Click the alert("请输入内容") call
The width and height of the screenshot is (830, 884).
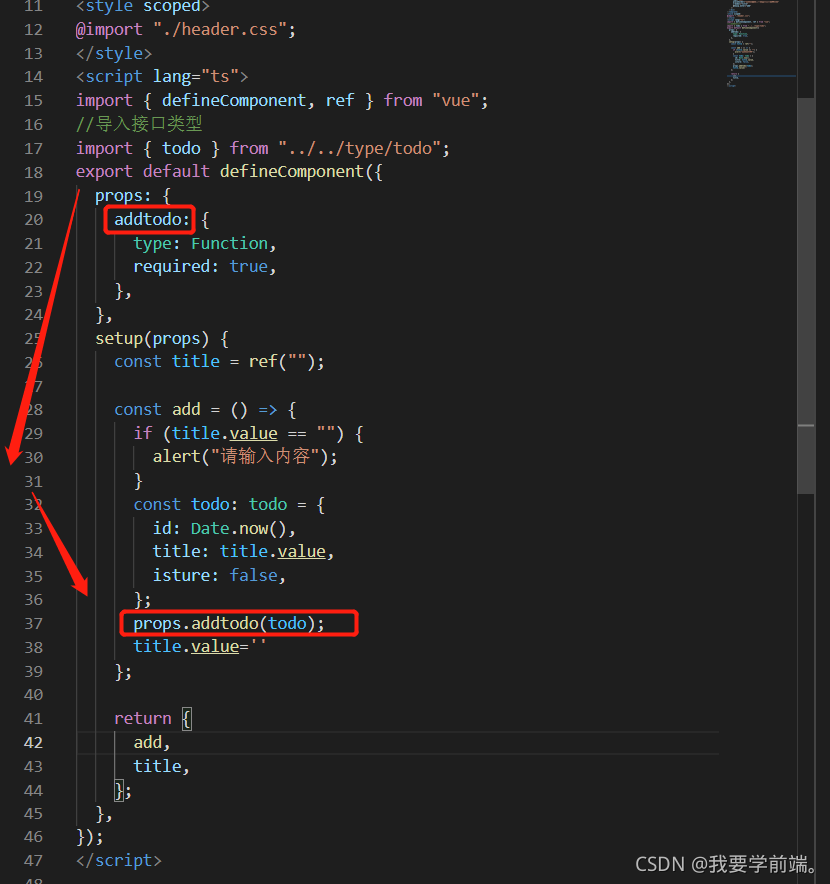click(x=245, y=456)
